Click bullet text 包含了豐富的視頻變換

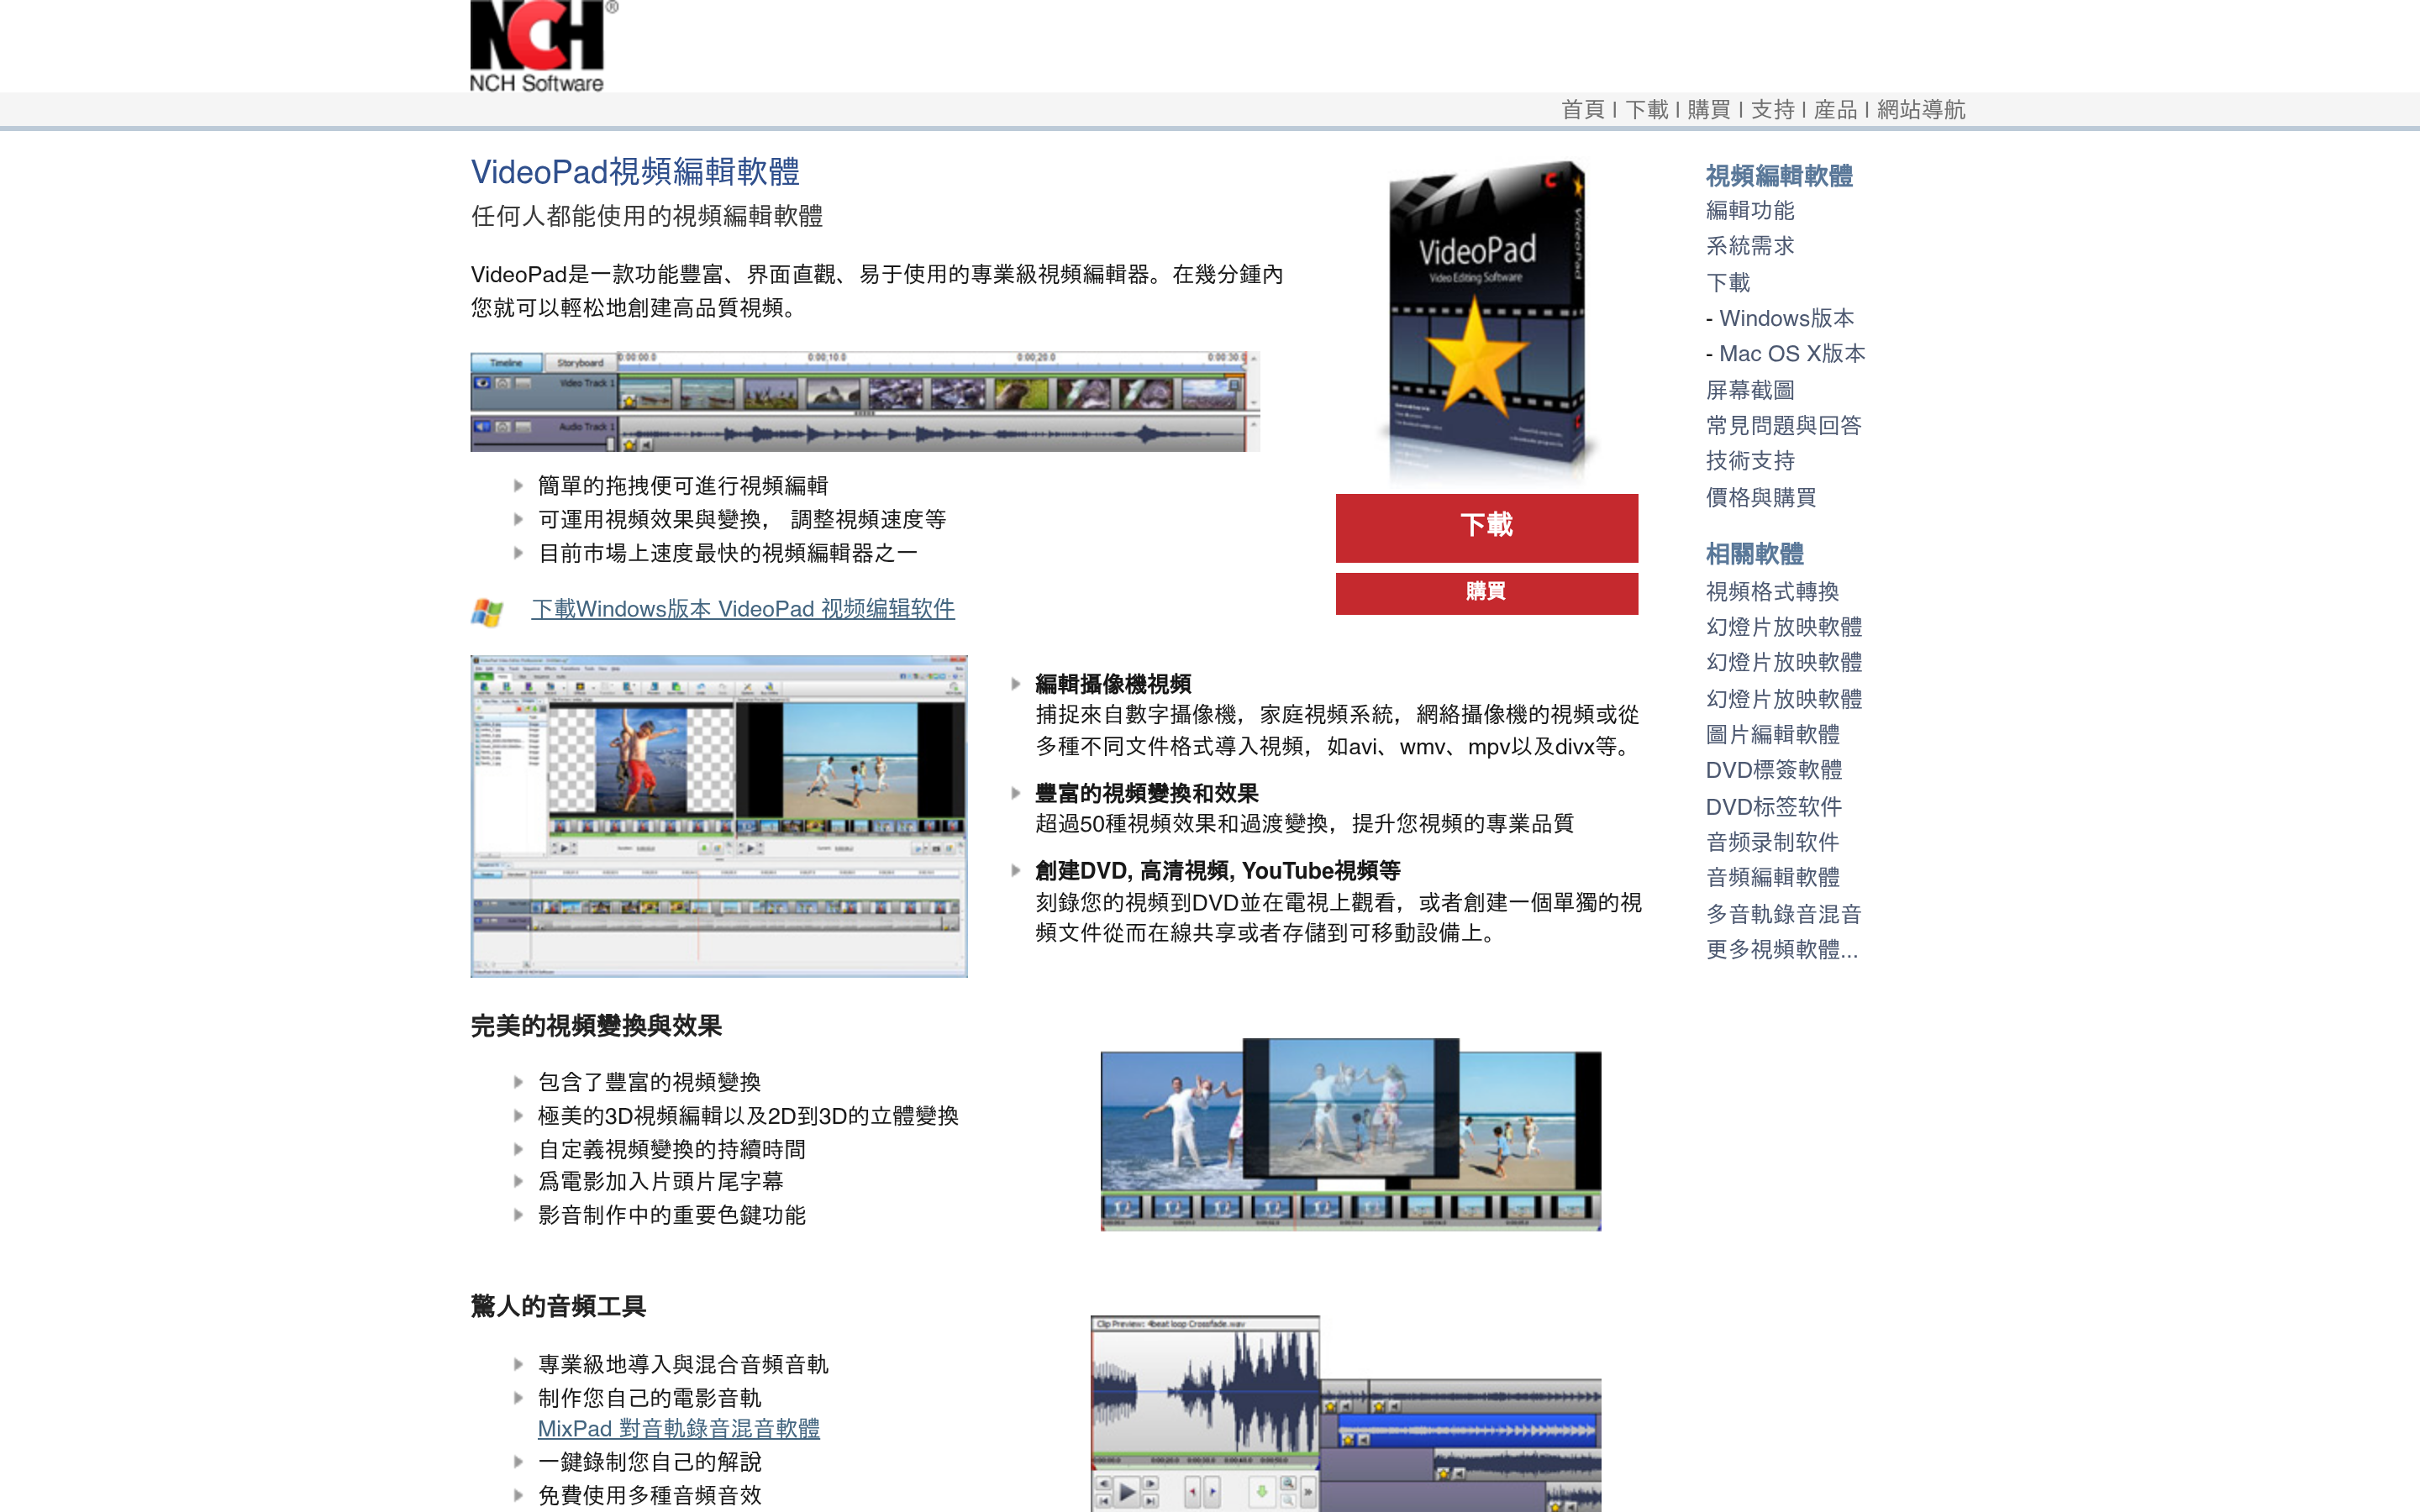[x=650, y=1082]
